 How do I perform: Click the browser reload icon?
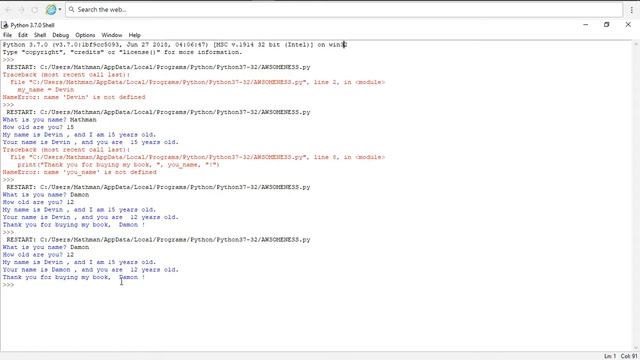(x=35, y=9)
